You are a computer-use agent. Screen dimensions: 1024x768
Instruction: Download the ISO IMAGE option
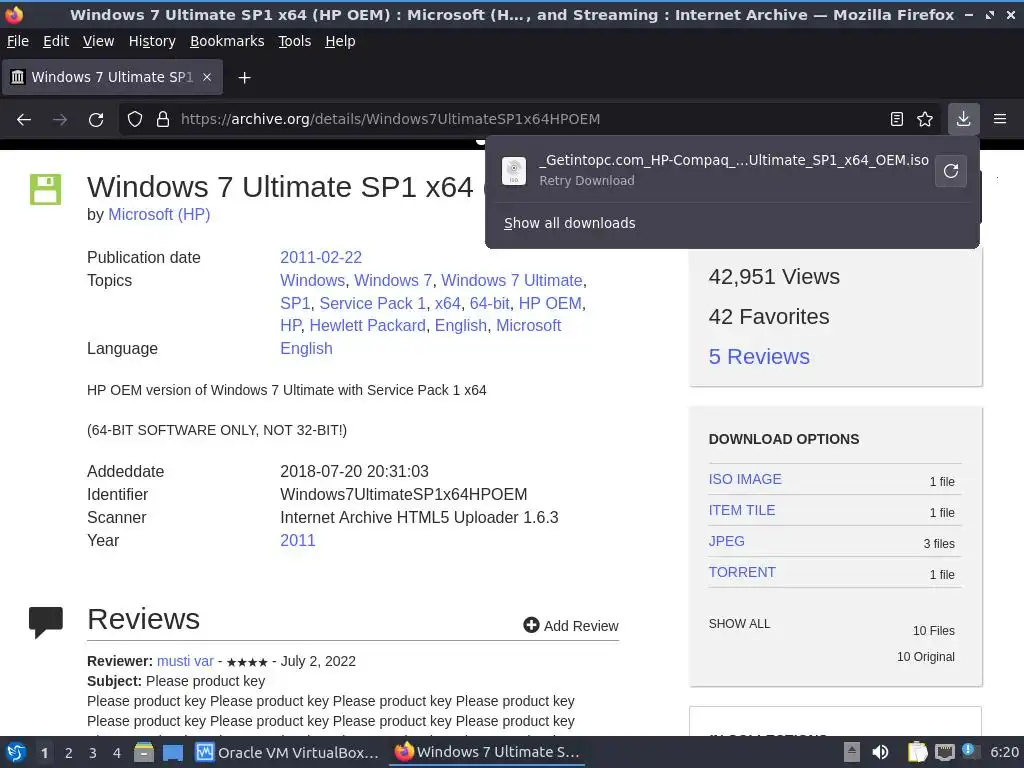click(x=745, y=479)
